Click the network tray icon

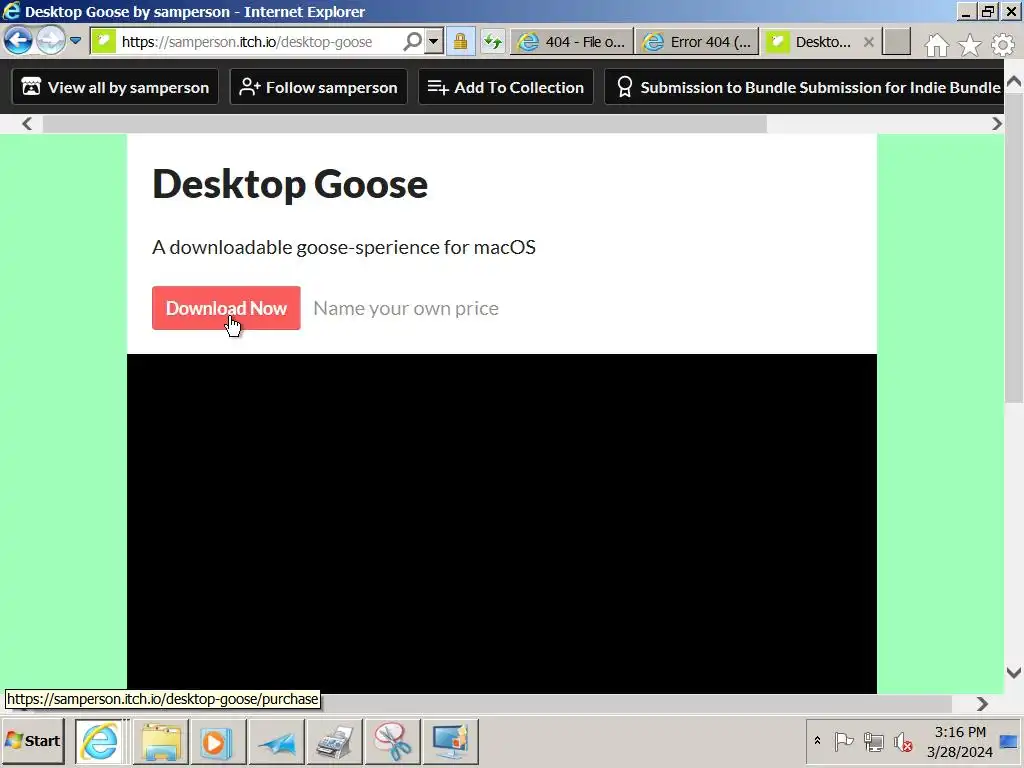[x=873, y=741]
